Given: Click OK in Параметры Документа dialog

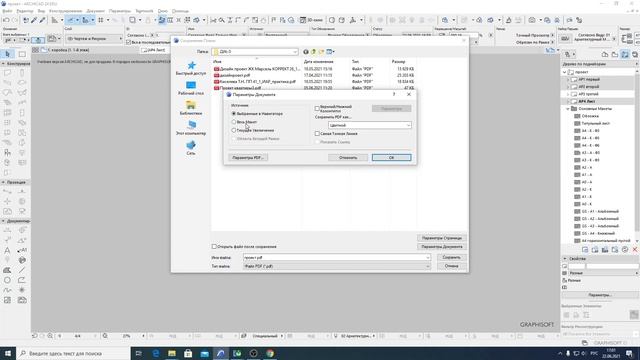Looking at the screenshot, I should coord(391,158).
